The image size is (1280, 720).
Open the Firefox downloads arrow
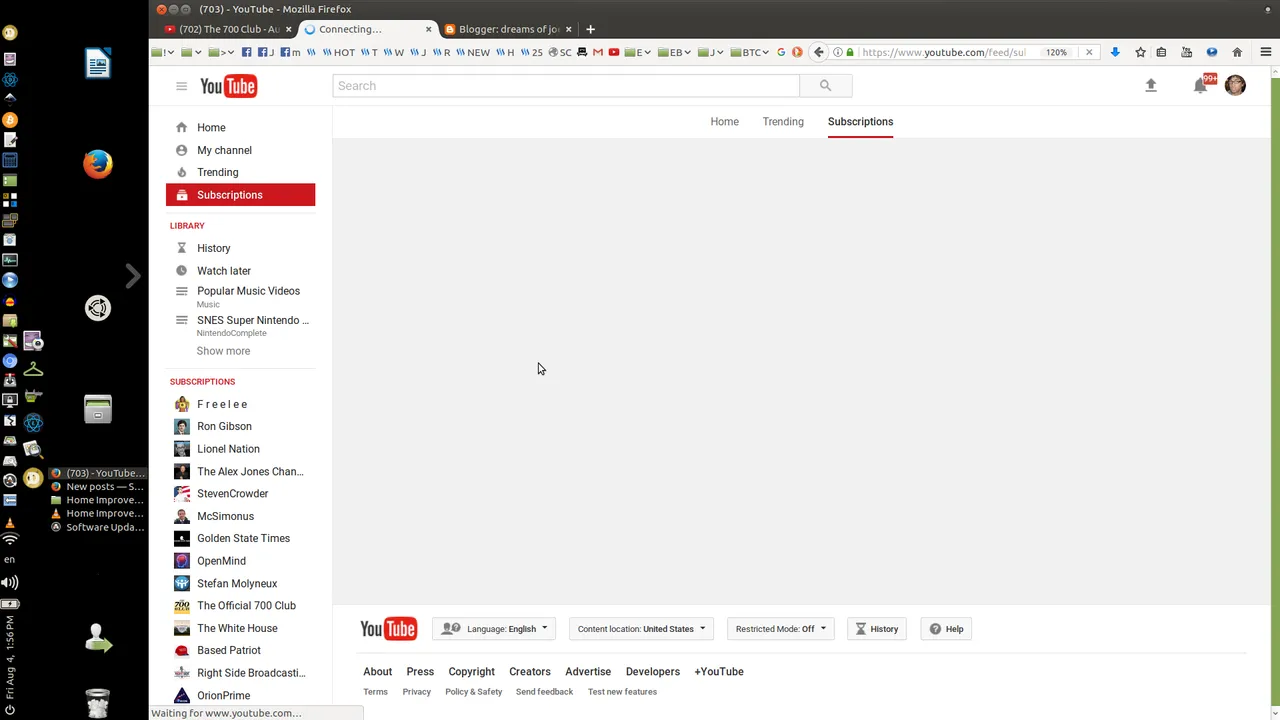pos(1115,52)
